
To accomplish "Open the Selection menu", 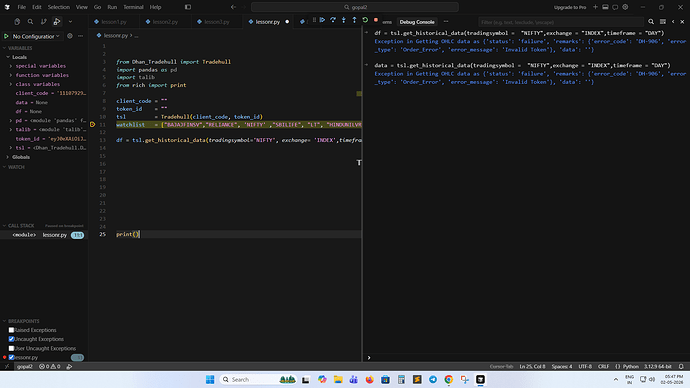I will (x=59, y=7).
